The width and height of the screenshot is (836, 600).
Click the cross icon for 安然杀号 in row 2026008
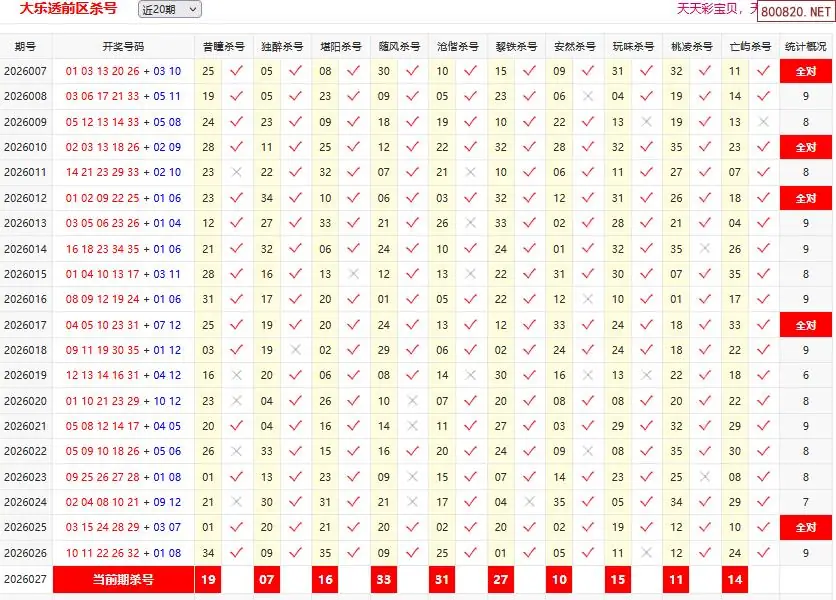pyautogui.click(x=588, y=97)
